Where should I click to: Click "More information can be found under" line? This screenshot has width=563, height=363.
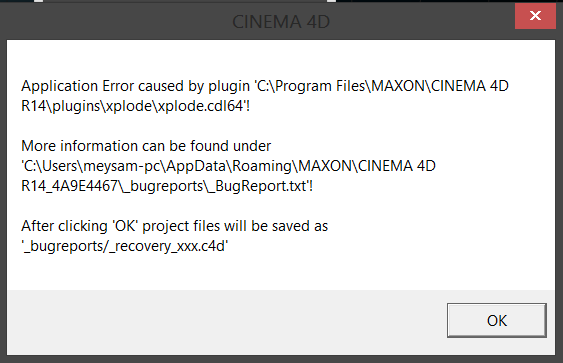pyautogui.click(x=146, y=146)
